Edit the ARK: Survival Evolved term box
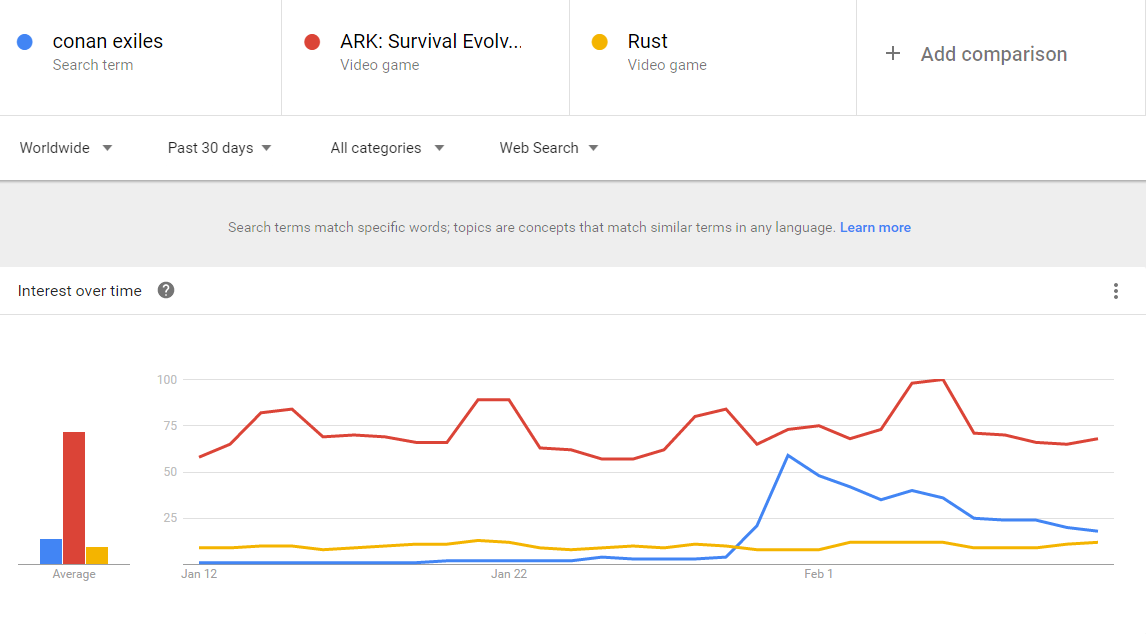The width and height of the screenshot is (1146, 634). (x=425, y=58)
